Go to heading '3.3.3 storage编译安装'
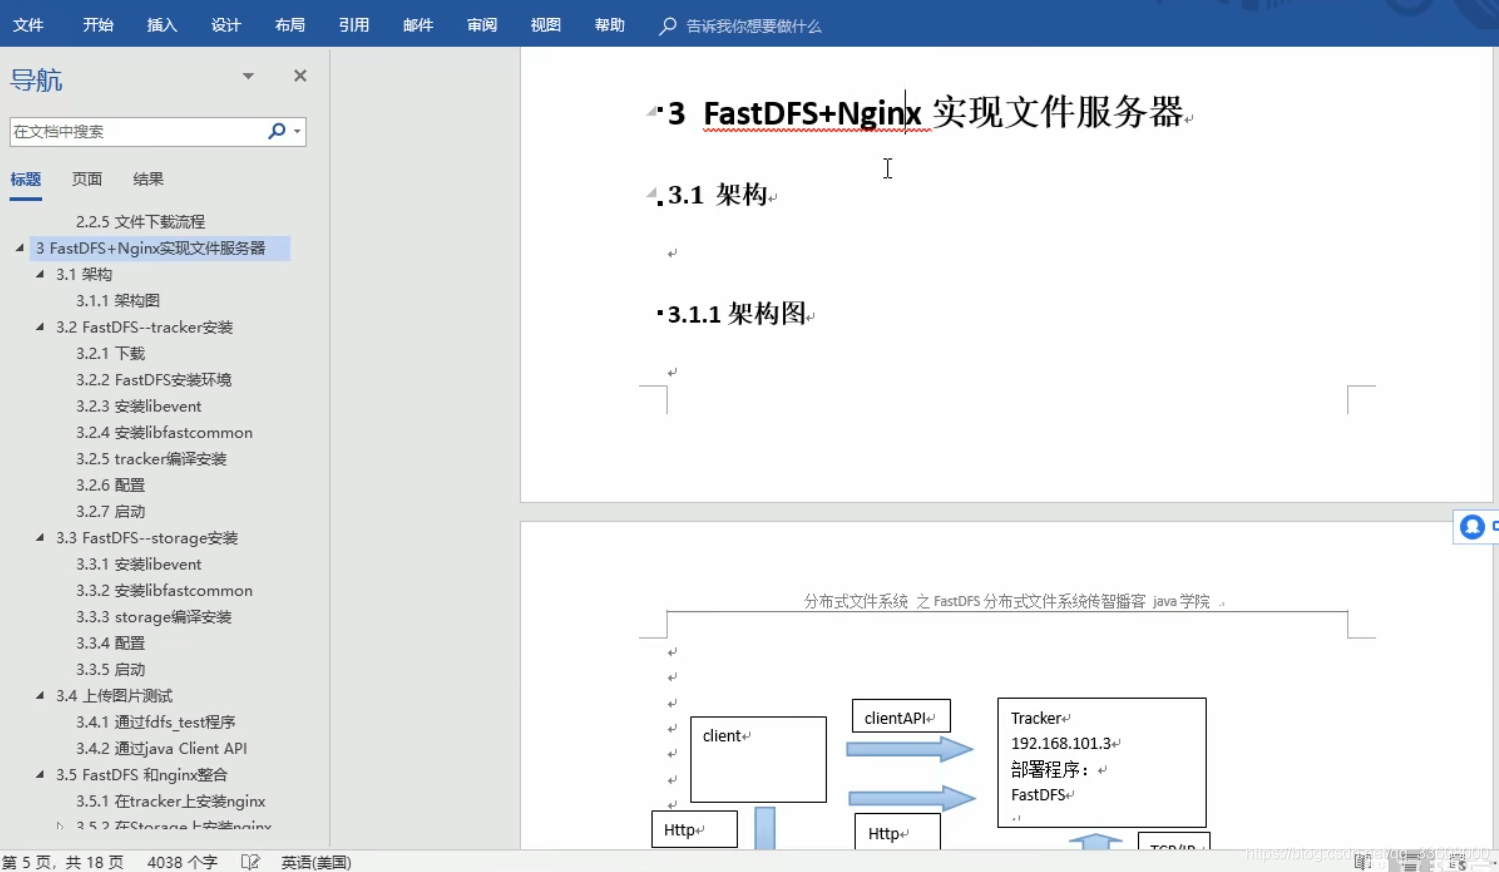1499x872 pixels. coord(153,617)
